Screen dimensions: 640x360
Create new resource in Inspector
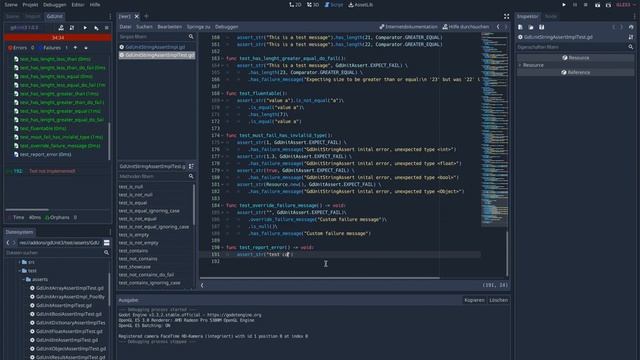coord(520,27)
